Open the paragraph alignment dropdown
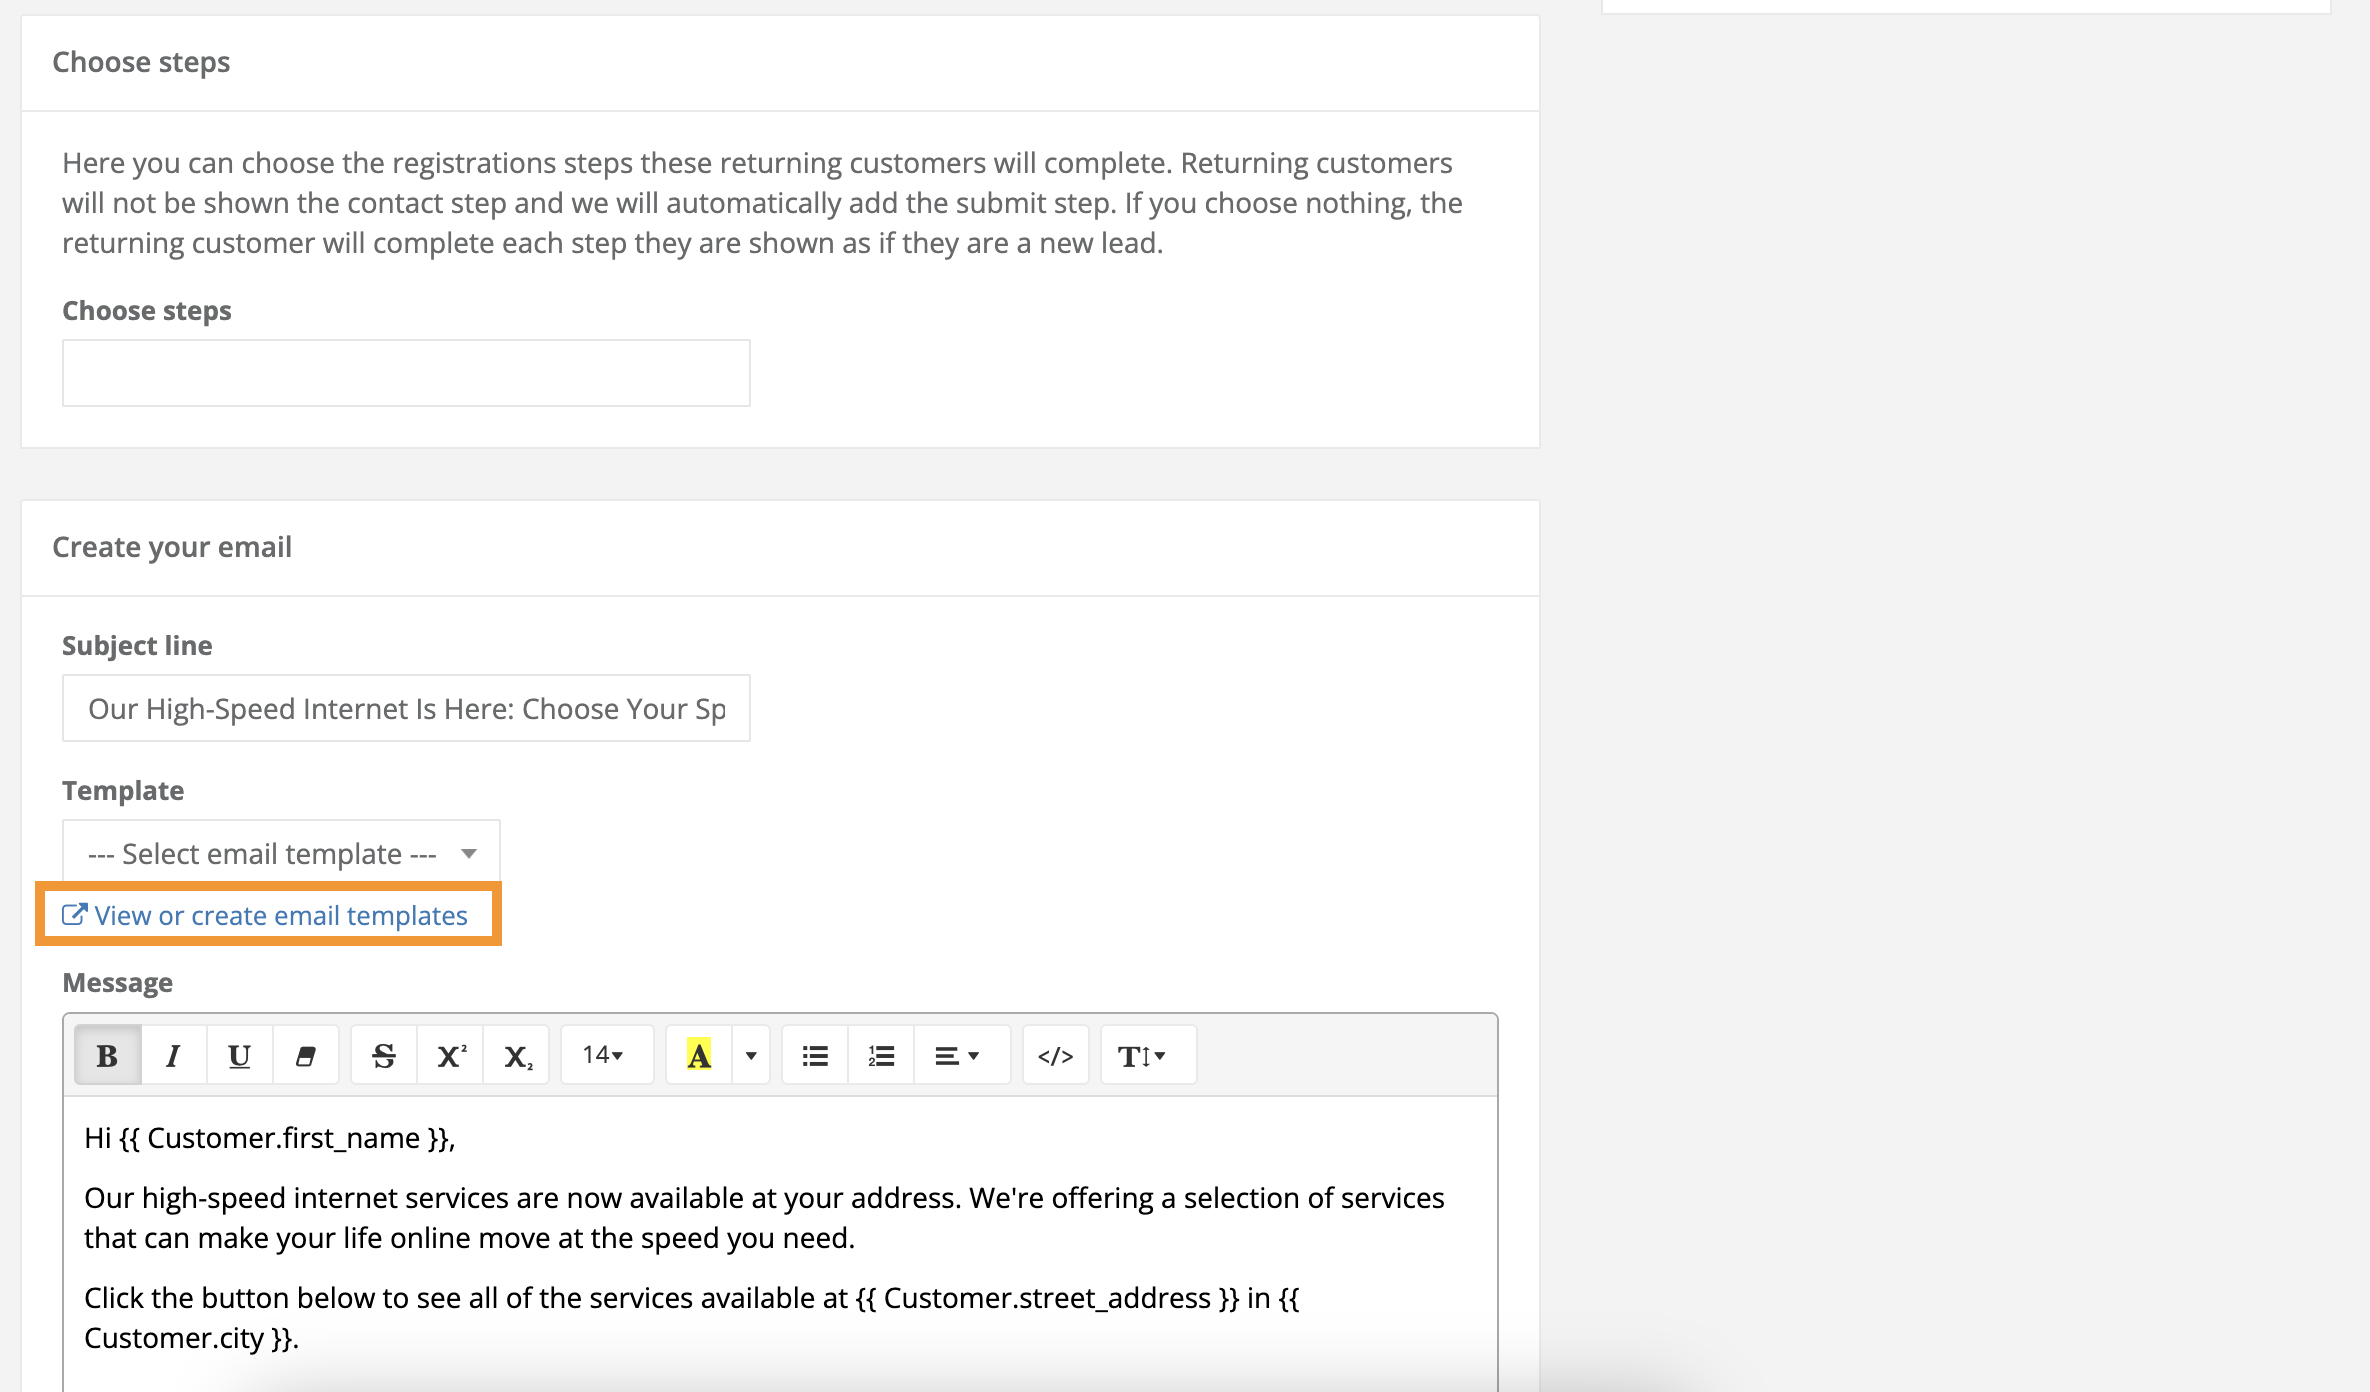Image resolution: width=2370 pixels, height=1392 pixels. 960,1054
